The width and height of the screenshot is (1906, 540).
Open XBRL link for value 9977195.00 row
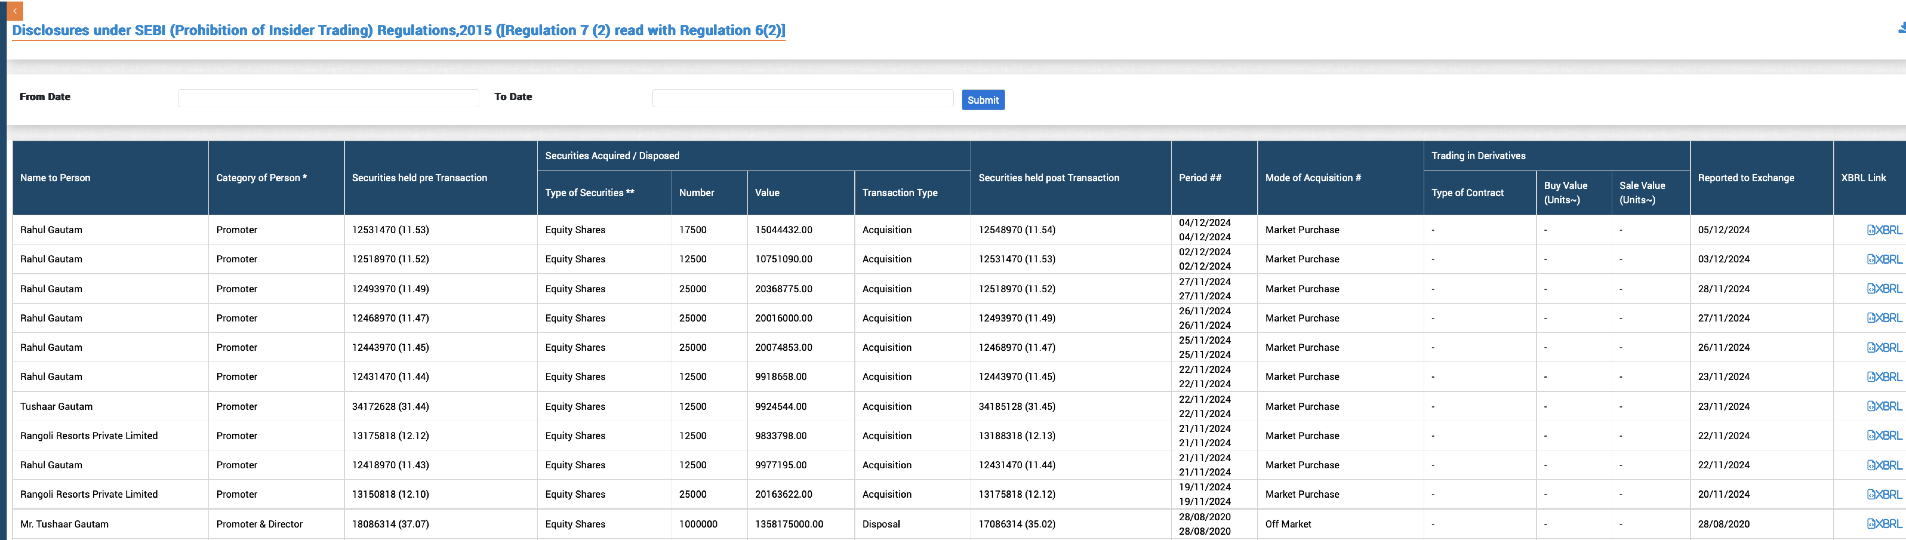point(1884,465)
